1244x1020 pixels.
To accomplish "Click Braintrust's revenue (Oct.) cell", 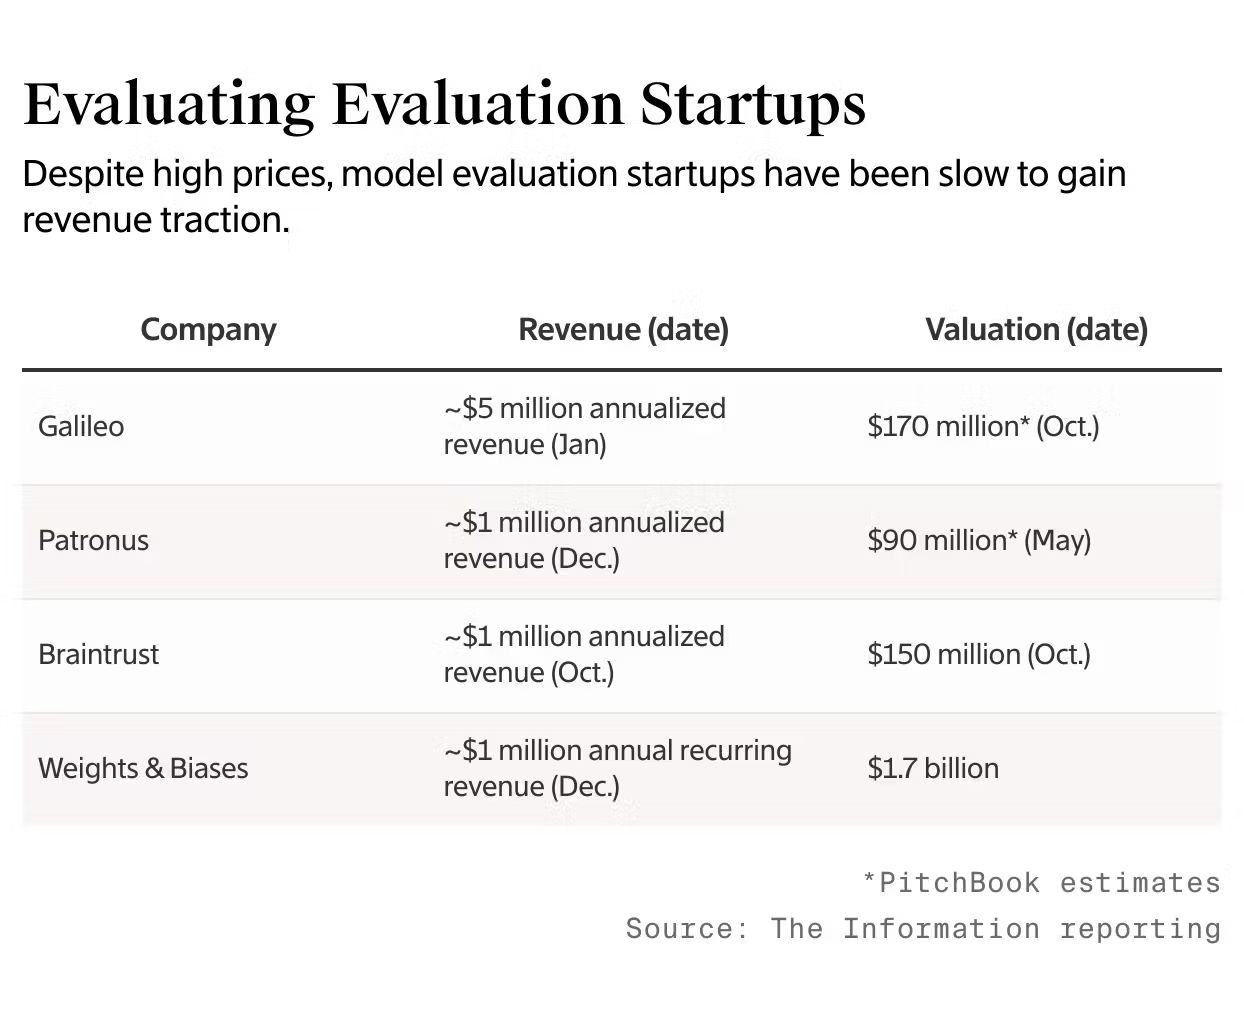I will tap(584, 654).
